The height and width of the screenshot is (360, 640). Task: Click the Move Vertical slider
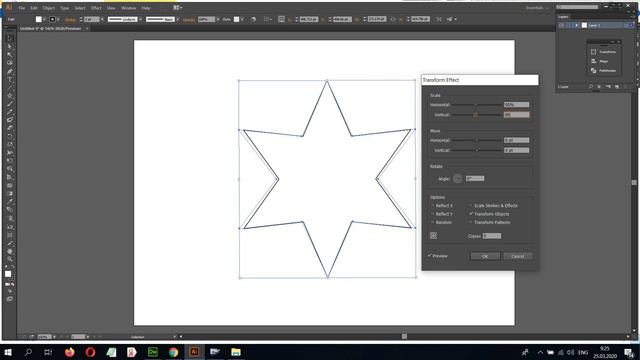tap(476, 151)
